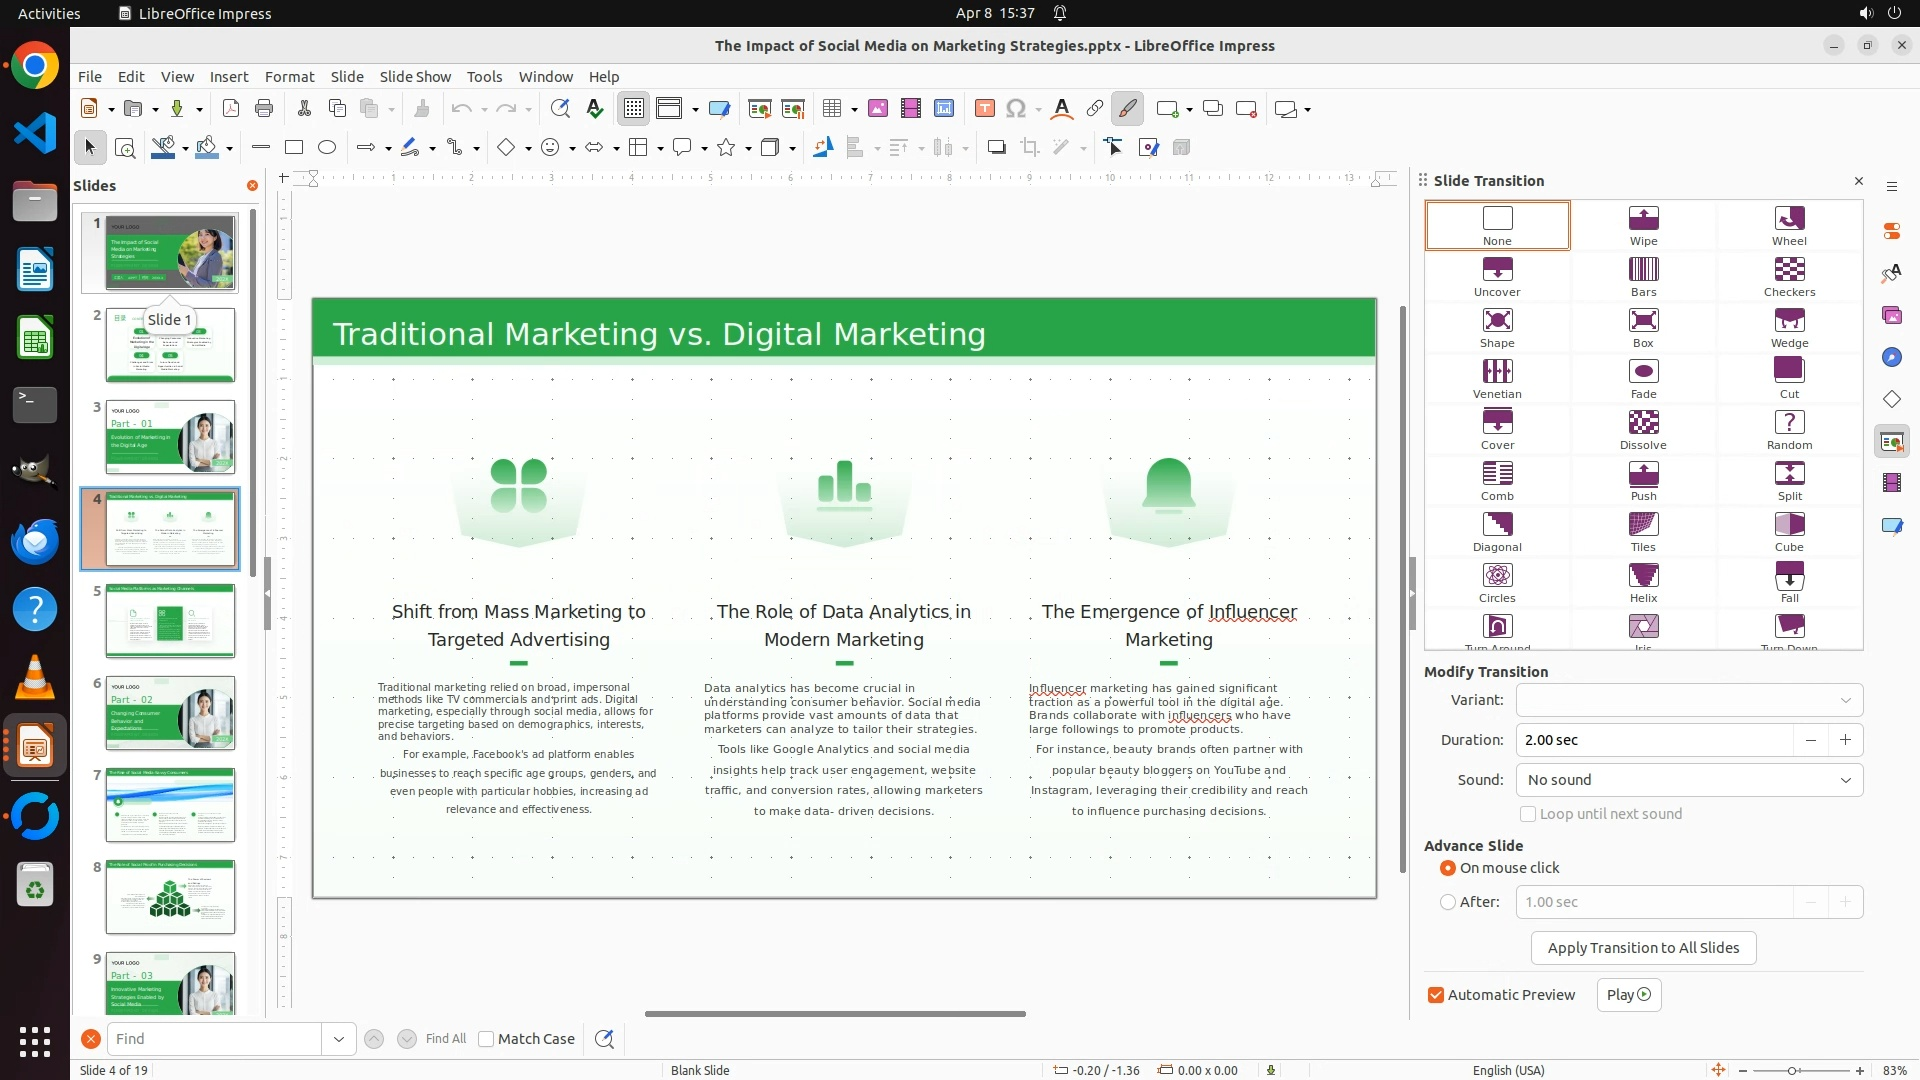1920x1080 pixels.
Task: Select the After radio button
Action: [x=1448, y=902]
